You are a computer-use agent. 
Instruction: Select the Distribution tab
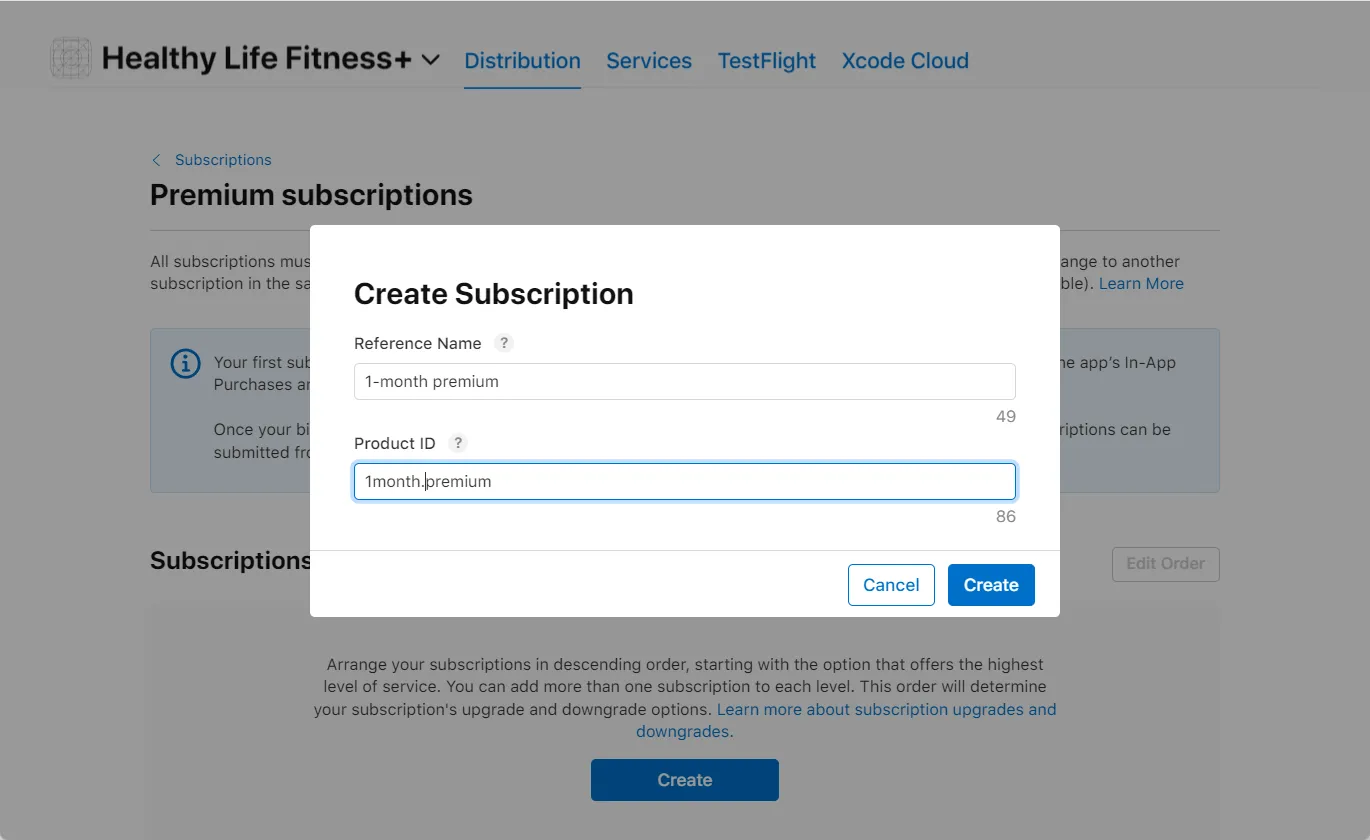click(x=522, y=61)
